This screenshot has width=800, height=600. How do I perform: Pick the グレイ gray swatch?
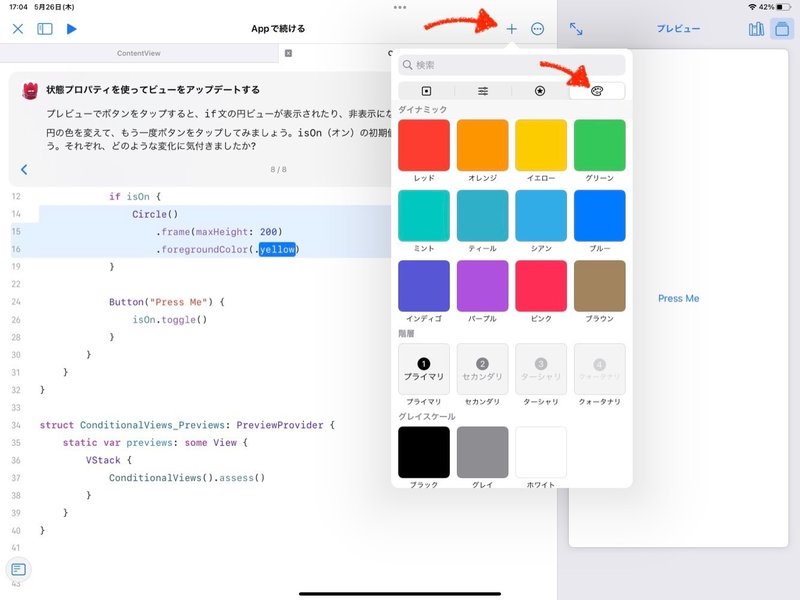click(482, 452)
